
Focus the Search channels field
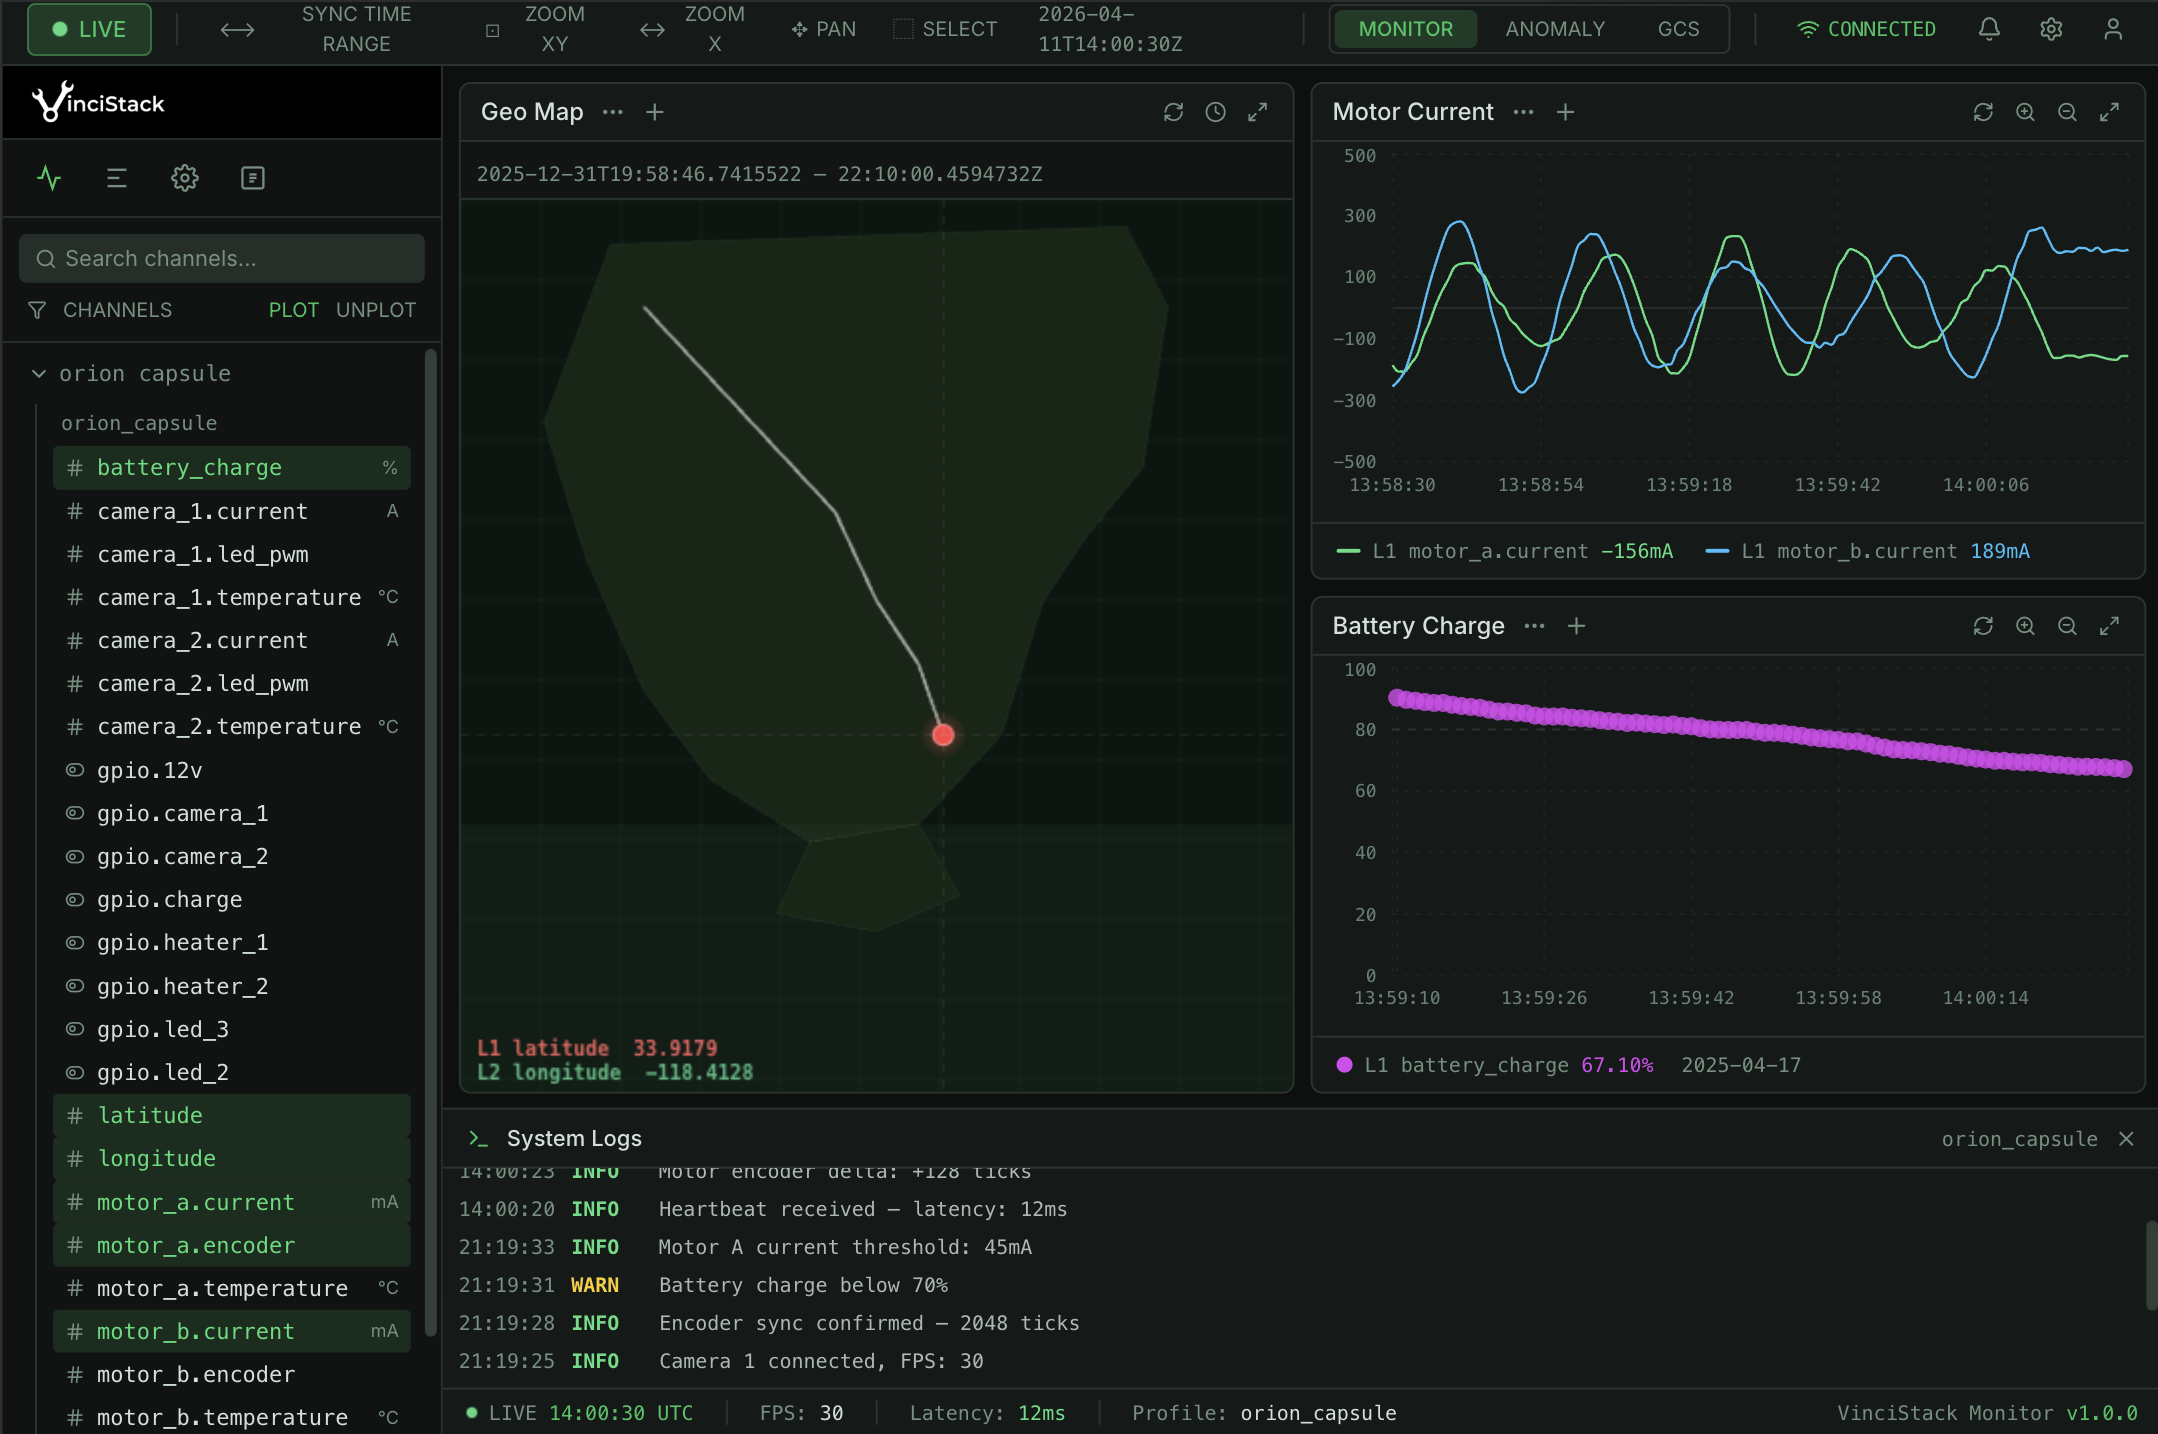click(x=222, y=258)
